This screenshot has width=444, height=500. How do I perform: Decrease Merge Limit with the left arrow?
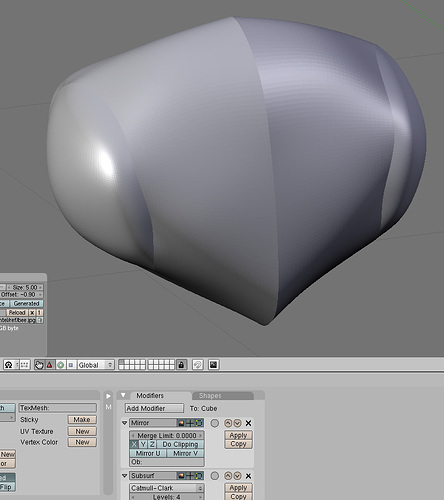[x=133, y=435]
